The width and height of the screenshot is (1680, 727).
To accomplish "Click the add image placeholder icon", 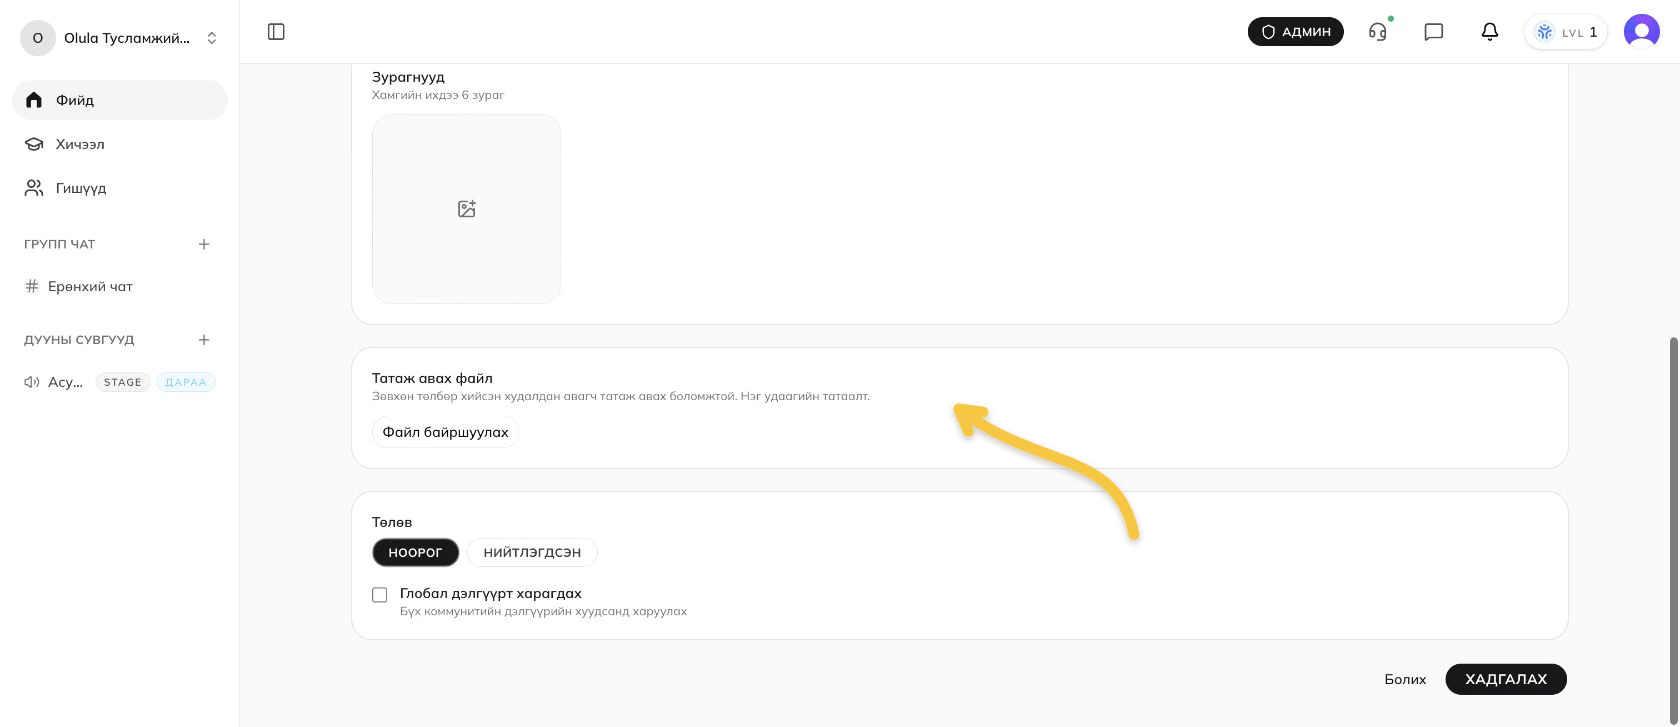I will [467, 209].
